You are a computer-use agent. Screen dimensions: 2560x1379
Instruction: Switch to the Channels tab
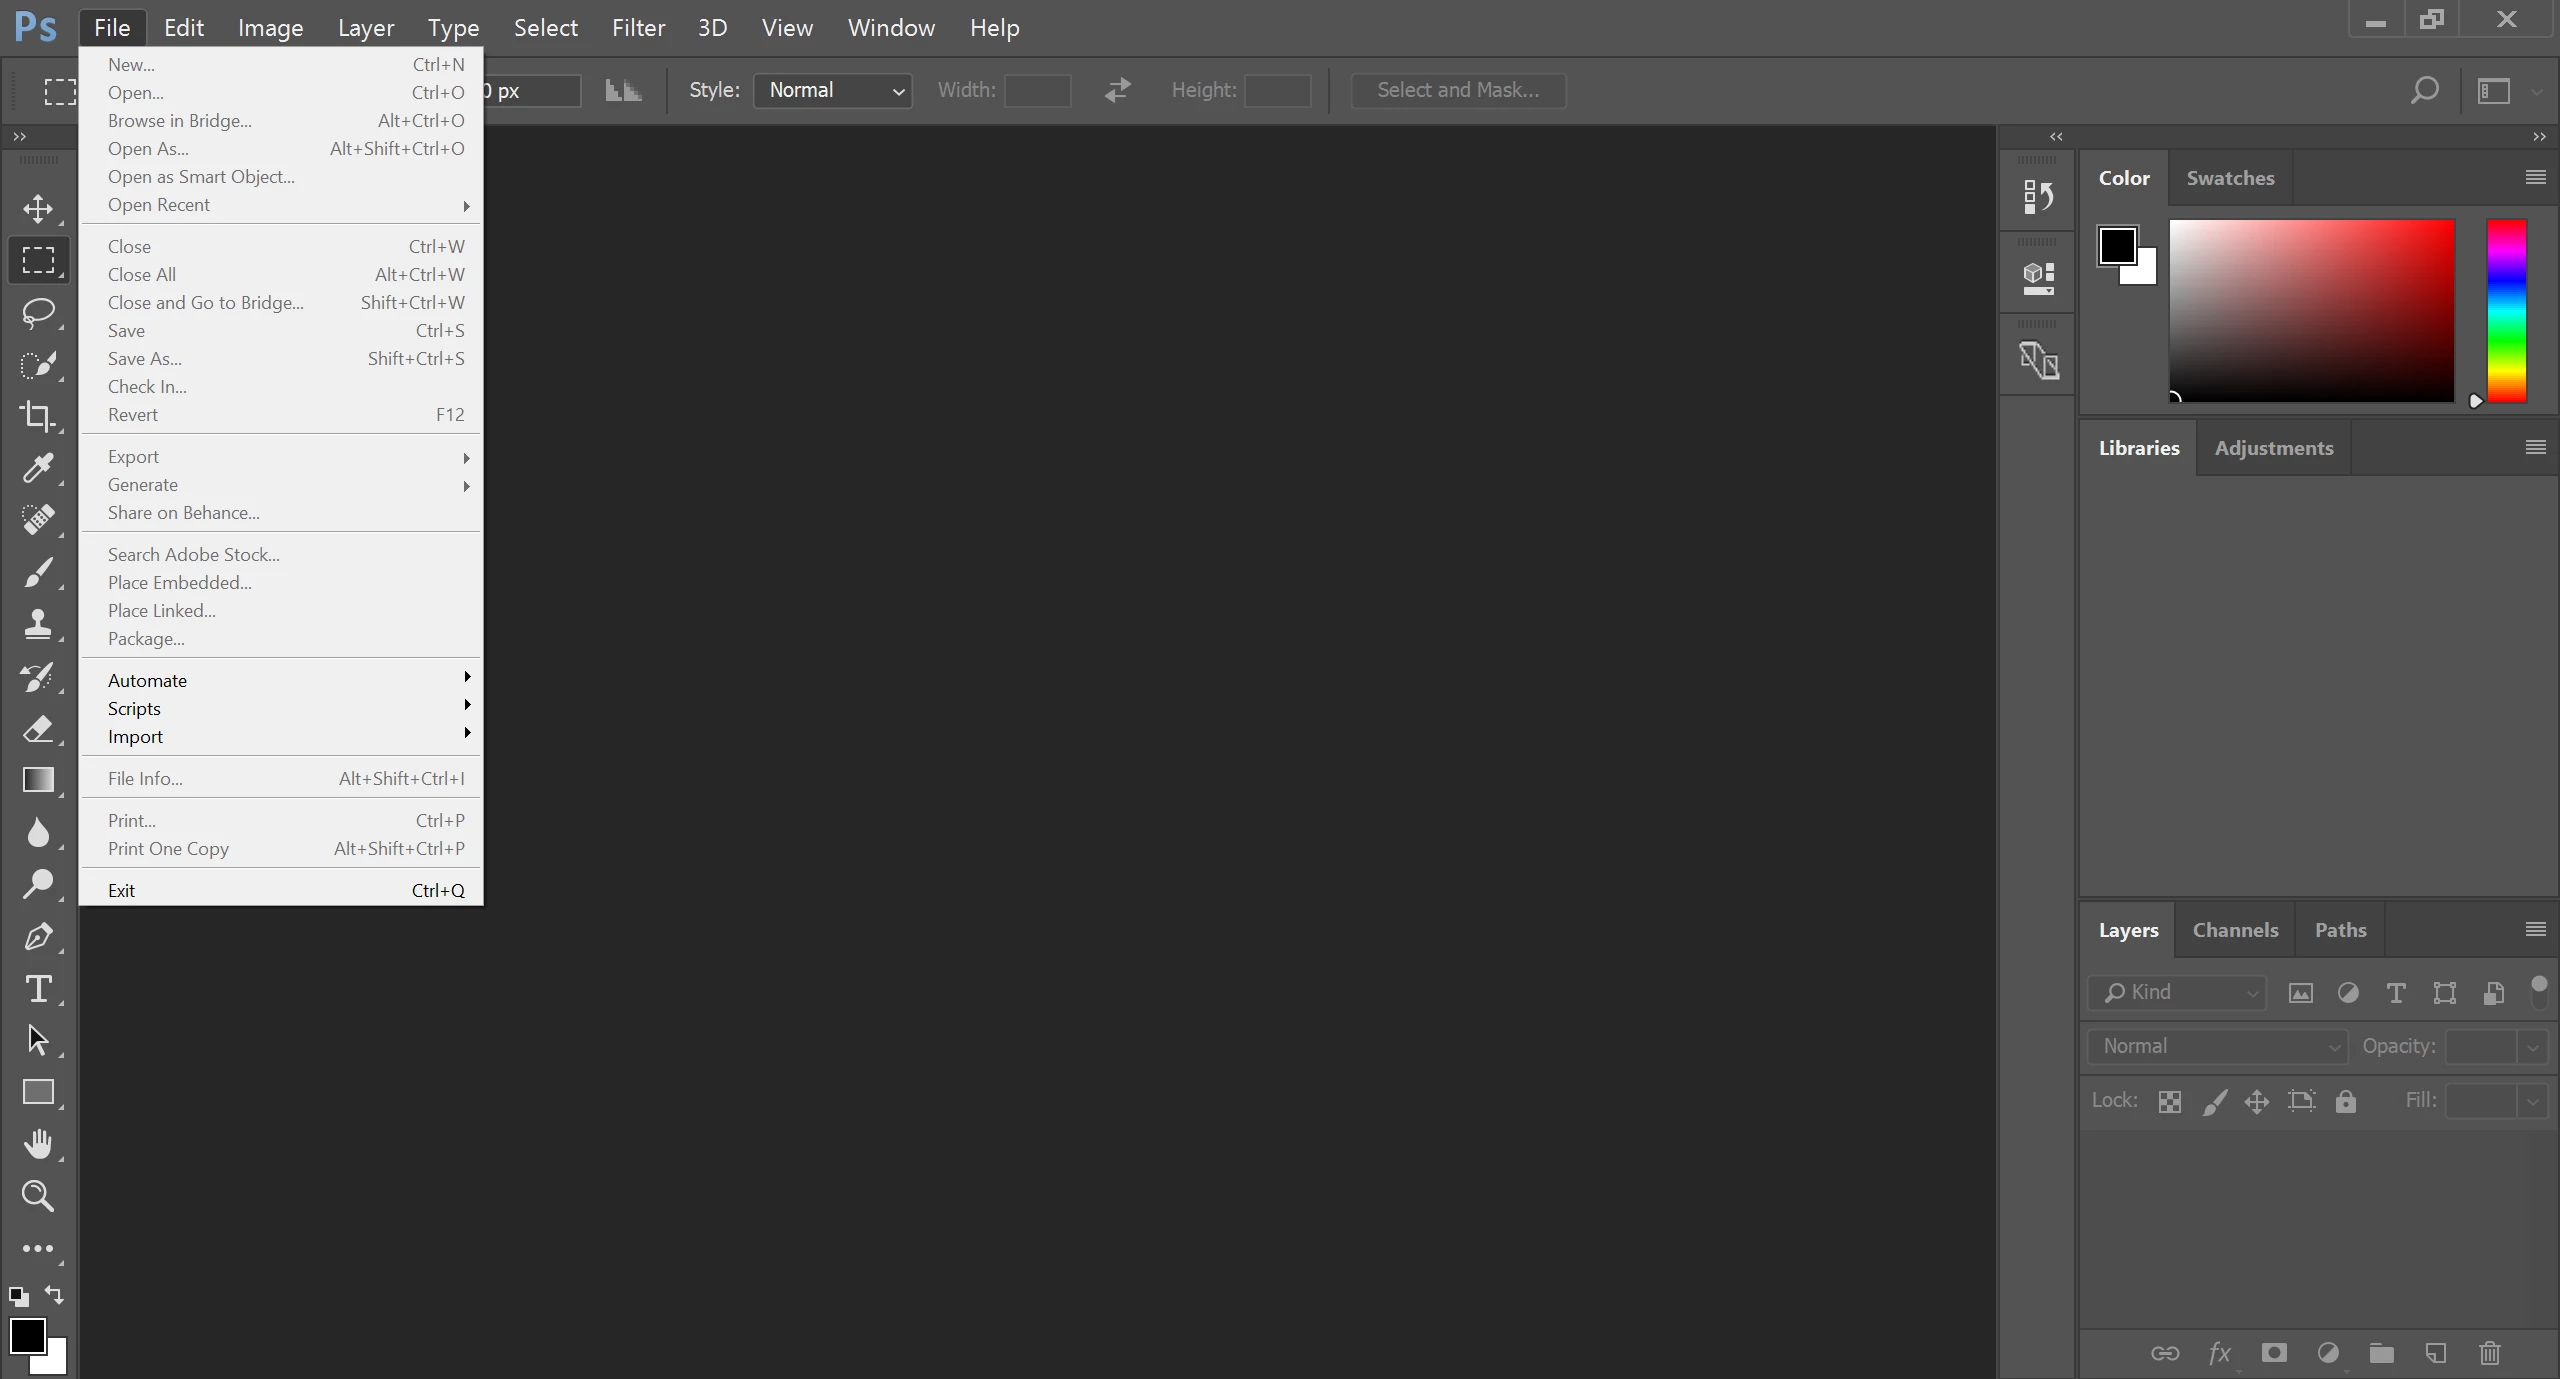tap(2234, 930)
